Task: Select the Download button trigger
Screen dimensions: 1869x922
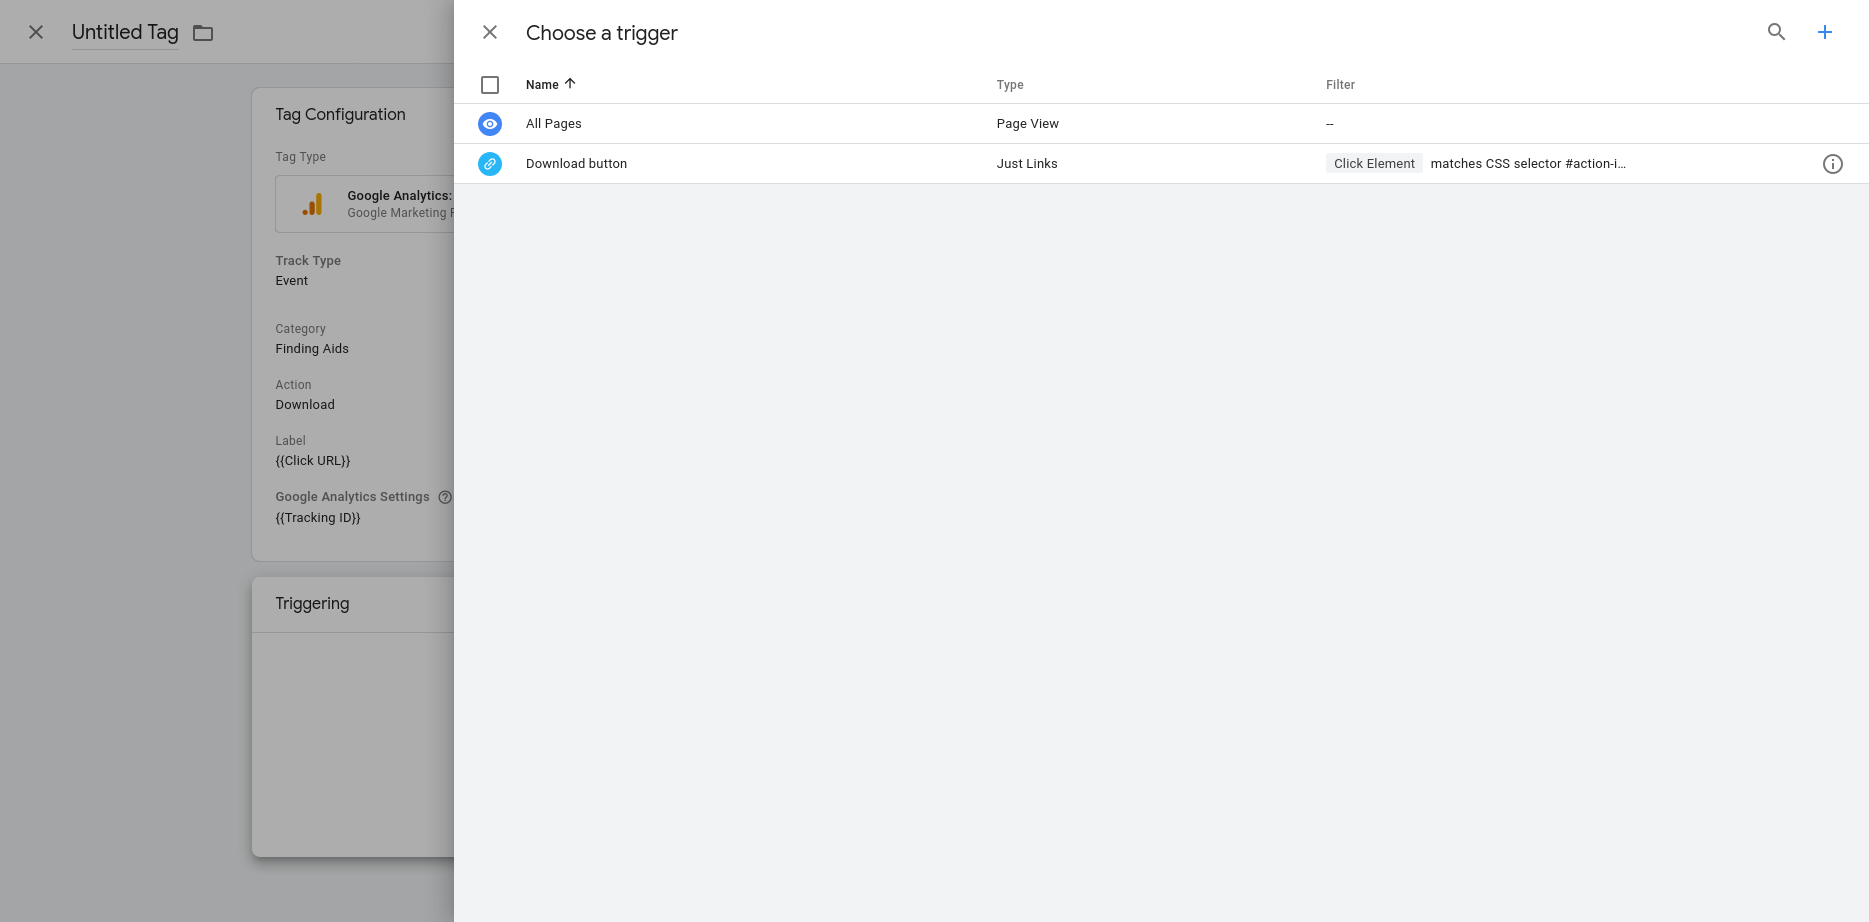Action: click(x=576, y=164)
